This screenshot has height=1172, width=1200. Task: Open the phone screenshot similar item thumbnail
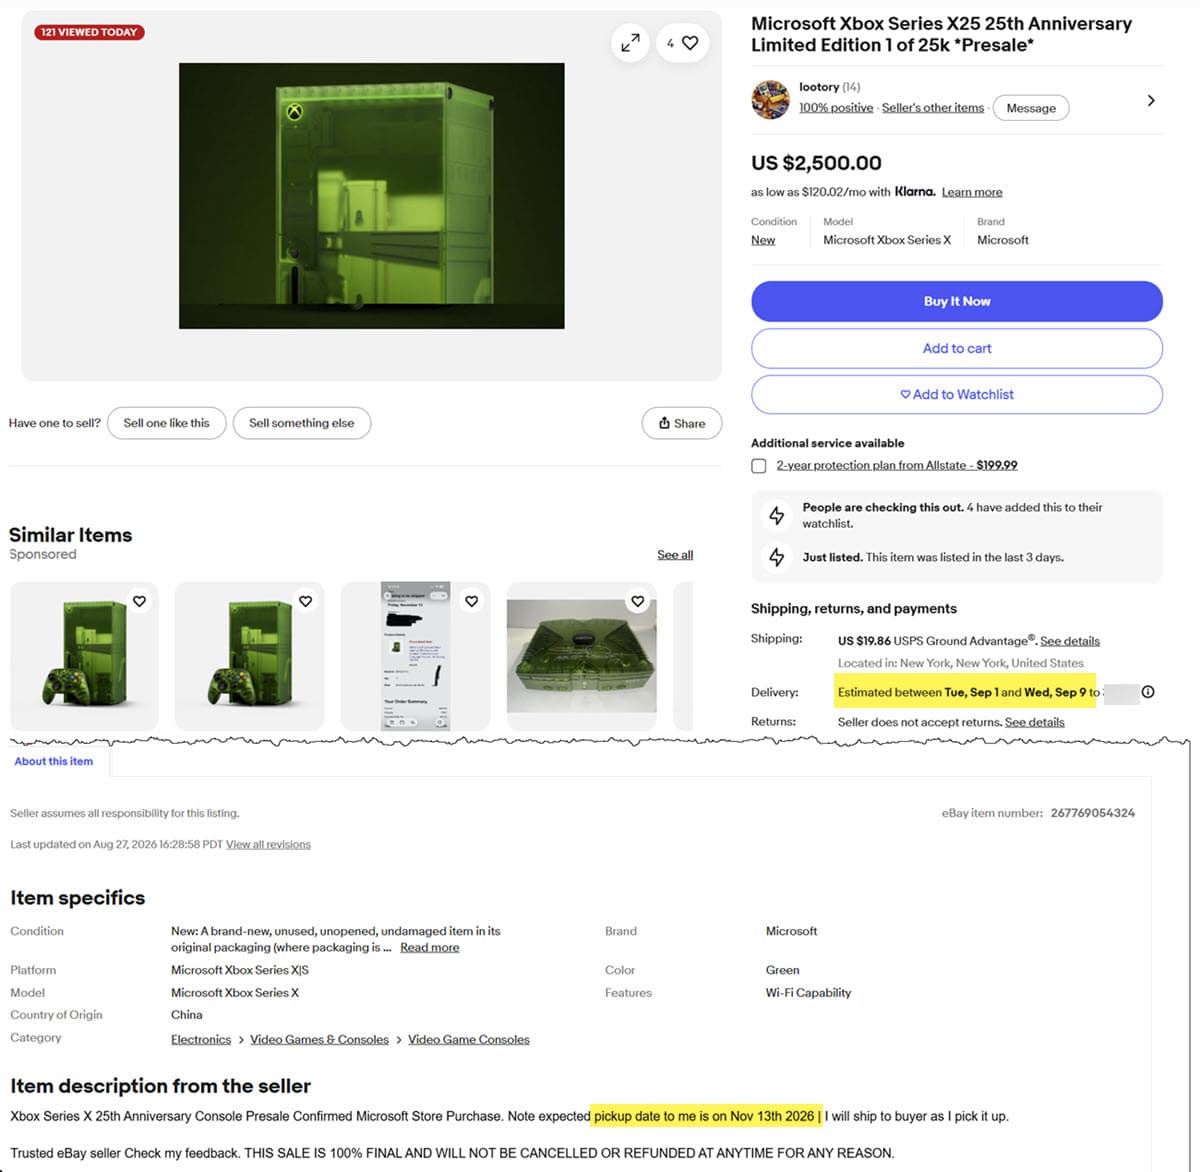click(x=416, y=656)
